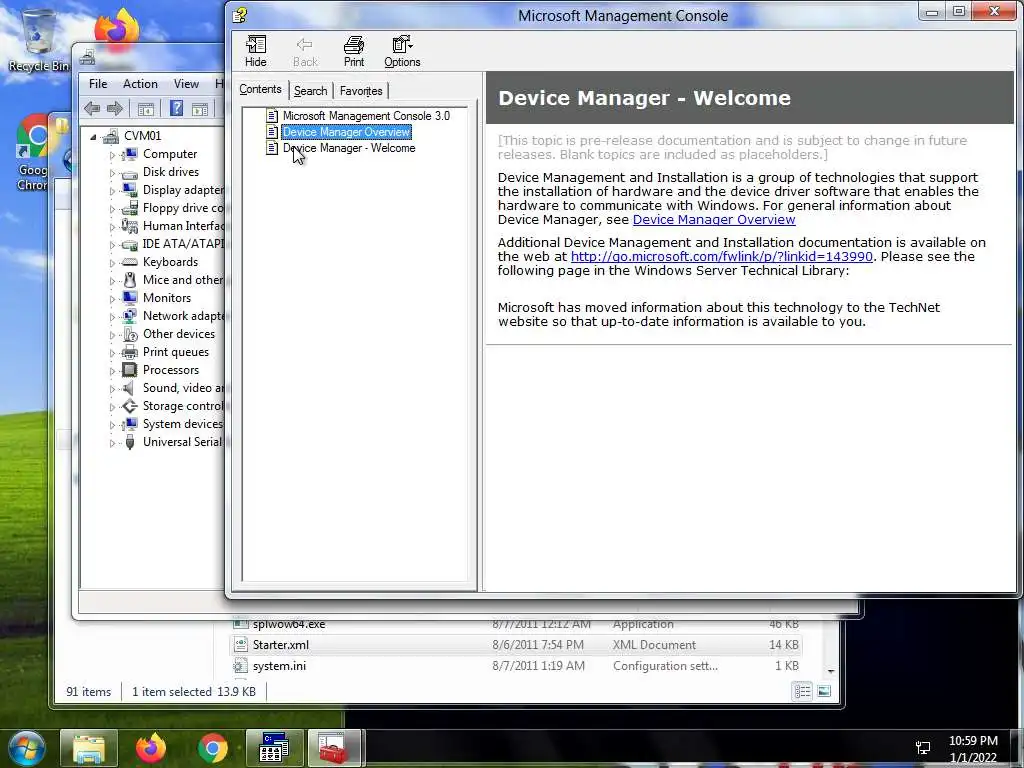Expand the Computer category

tap(112, 155)
